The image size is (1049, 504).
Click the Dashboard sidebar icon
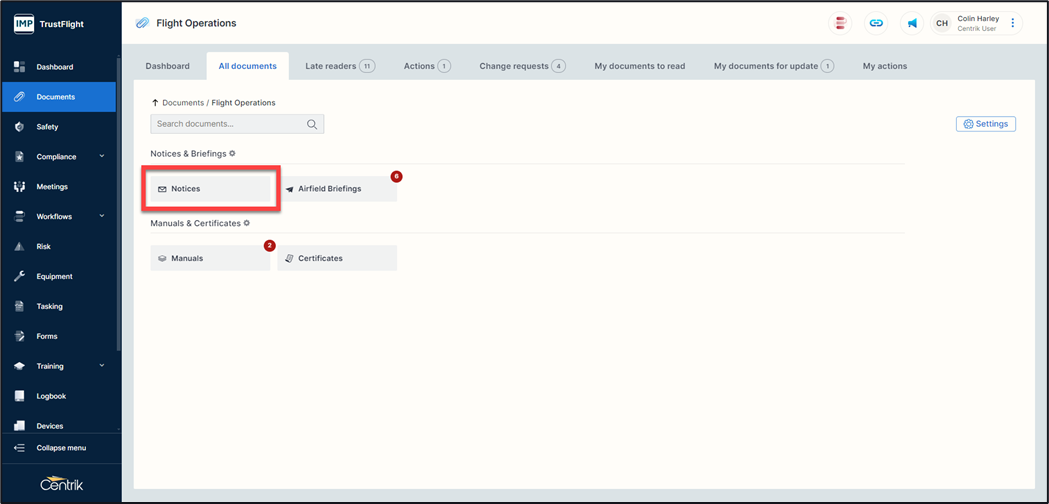(19, 67)
